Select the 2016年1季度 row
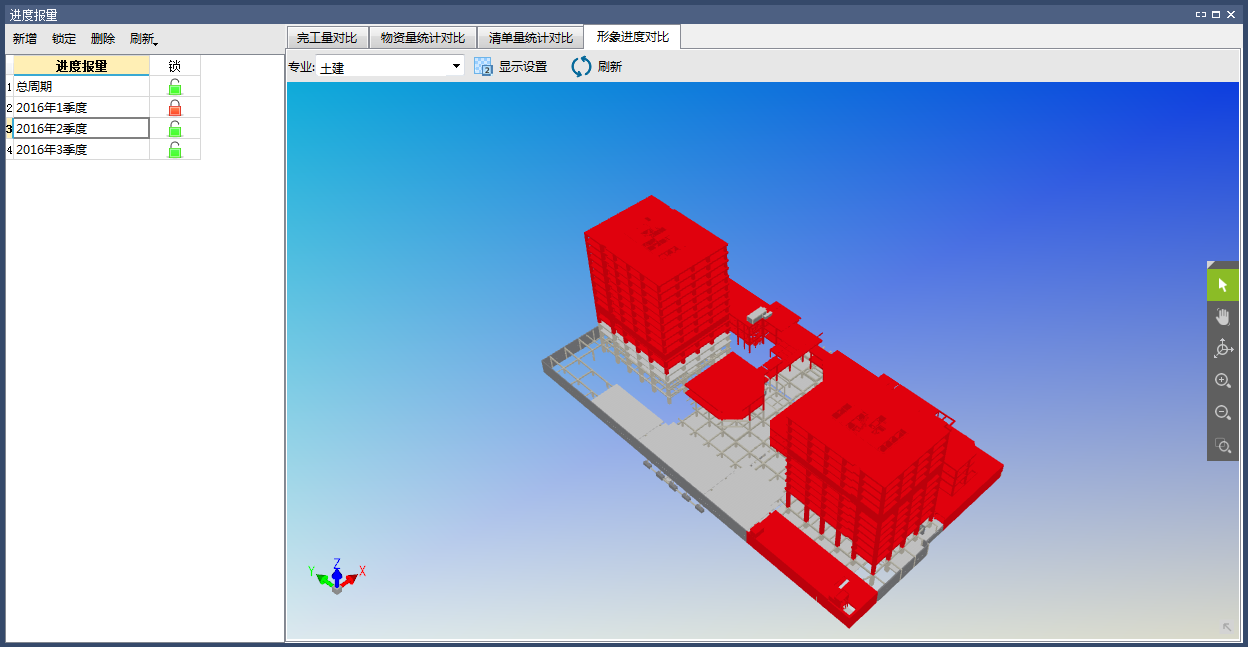This screenshot has width=1248, height=647. pyautogui.click(x=81, y=108)
